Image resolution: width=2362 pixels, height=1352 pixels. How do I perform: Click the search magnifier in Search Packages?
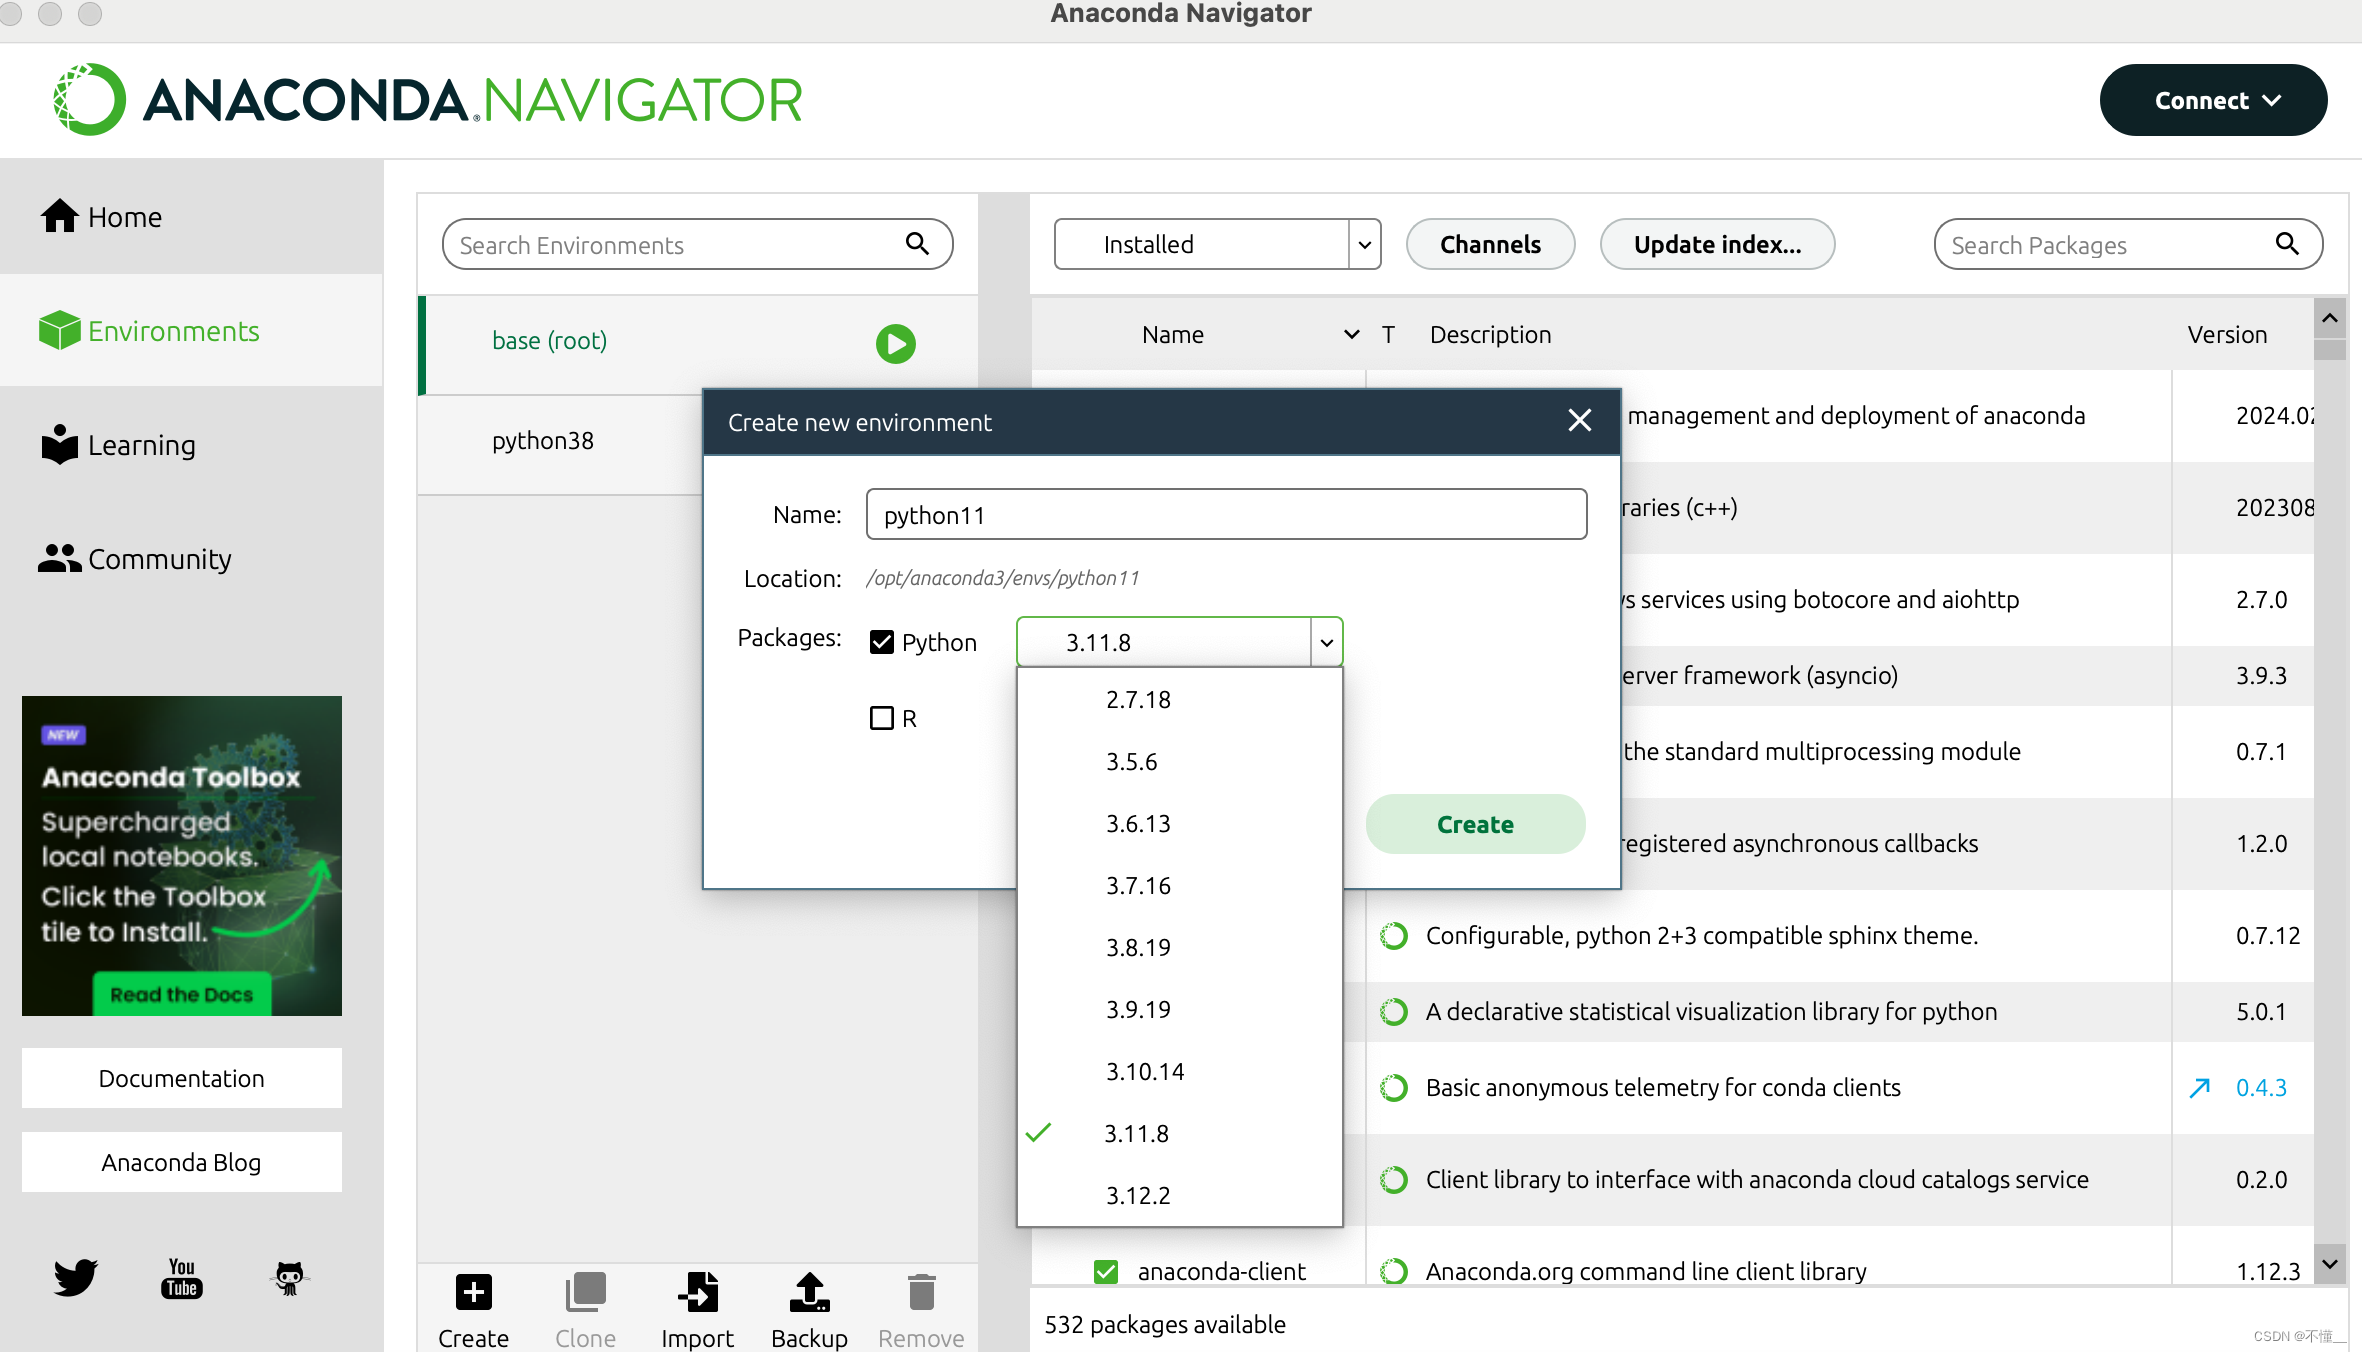tap(2287, 244)
